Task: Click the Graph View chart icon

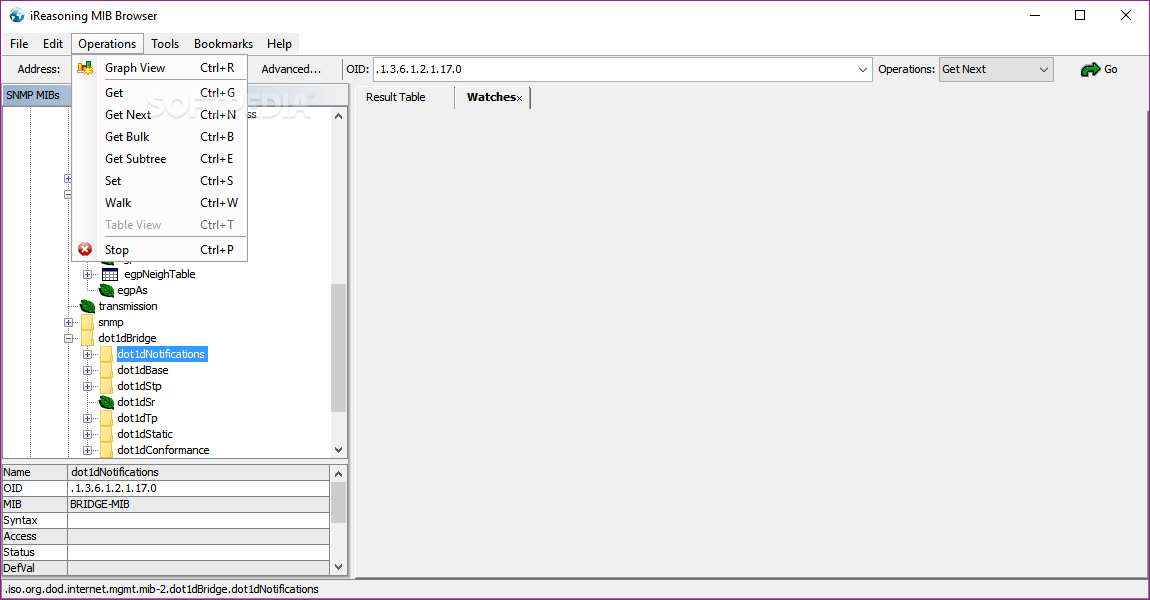Action: click(x=85, y=68)
